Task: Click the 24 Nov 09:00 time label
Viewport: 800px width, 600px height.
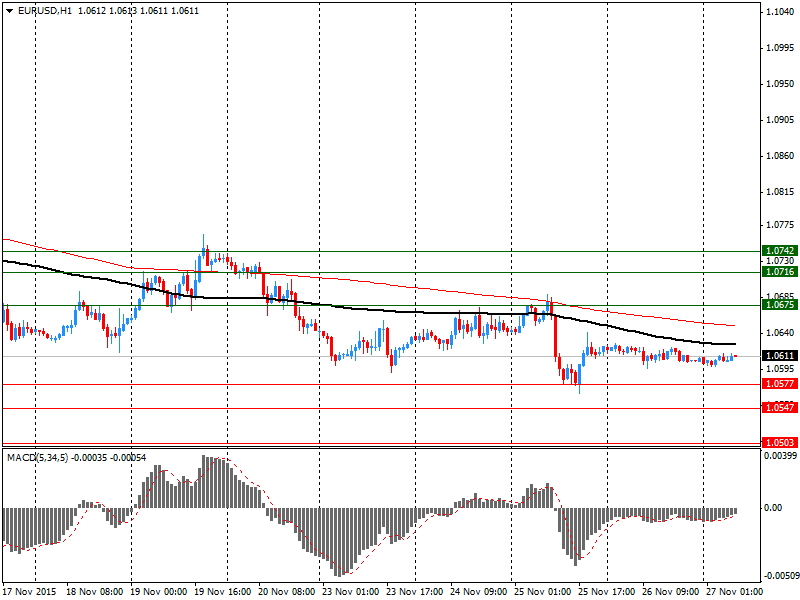Action: coord(479,592)
